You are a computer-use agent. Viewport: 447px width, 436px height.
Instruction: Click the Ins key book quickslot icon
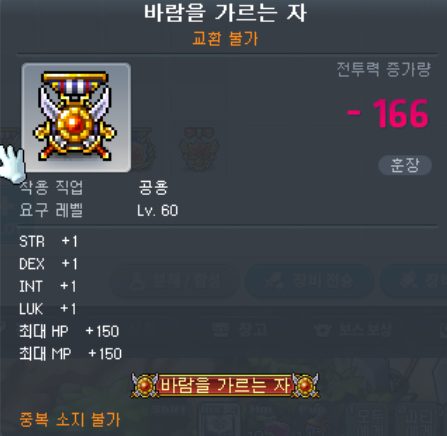(219, 421)
